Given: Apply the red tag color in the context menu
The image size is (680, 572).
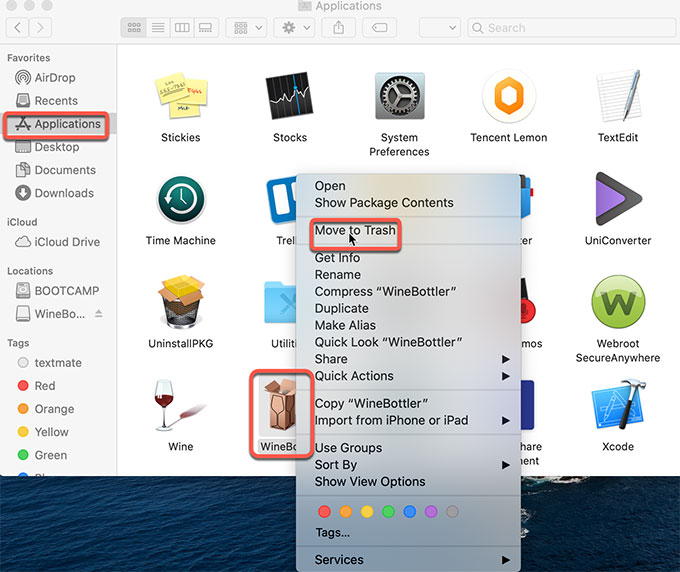Looking at the screenshot, I should tap(324, 512).
